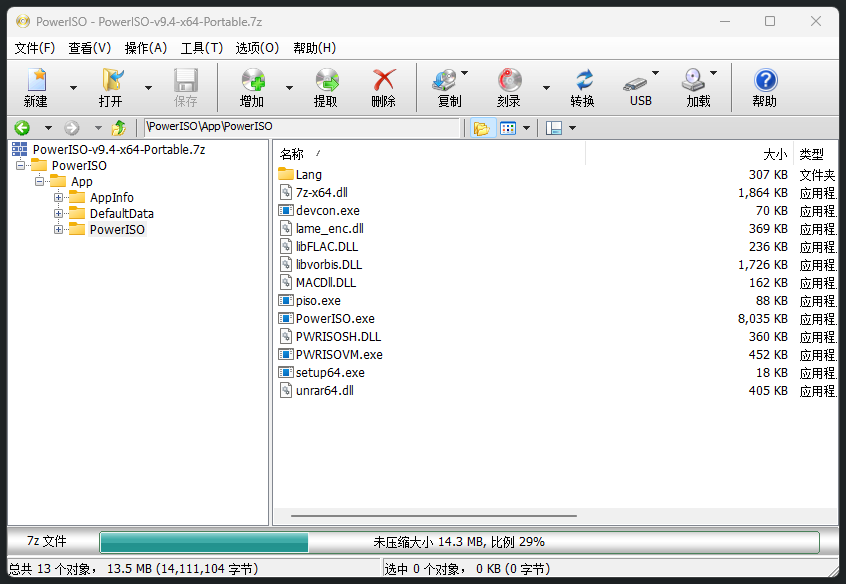The width and height of the screenshot is (846, 584).
Task: Open the view mode dropdown arrow
Action: (x=527, y=128)
